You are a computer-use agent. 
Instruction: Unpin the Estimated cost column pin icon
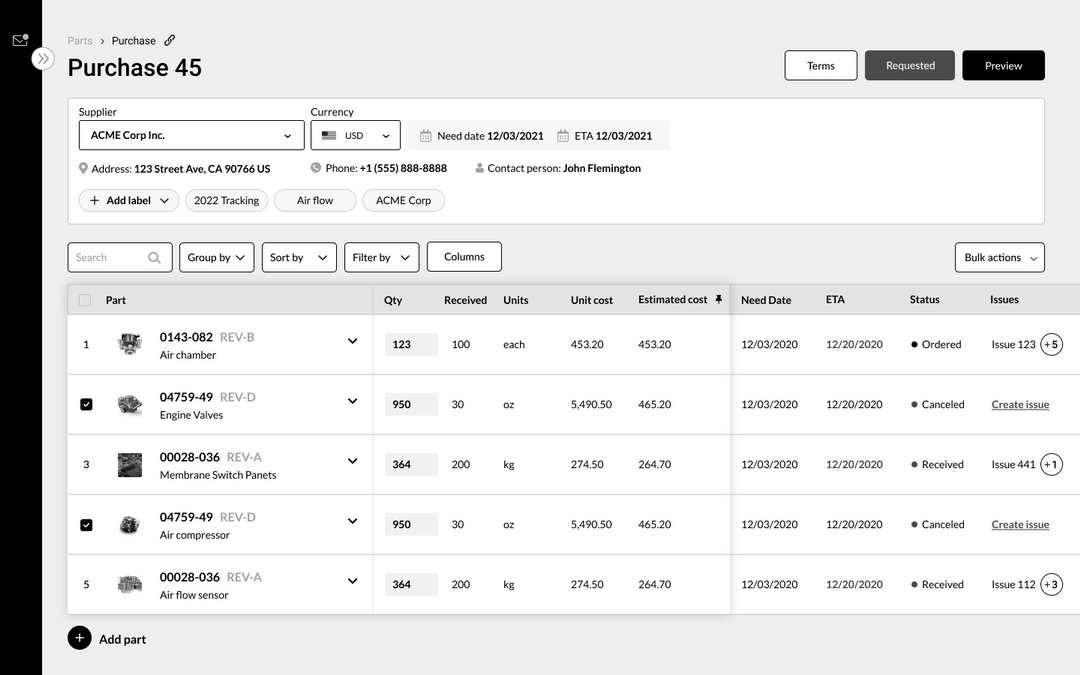[719, 300]
